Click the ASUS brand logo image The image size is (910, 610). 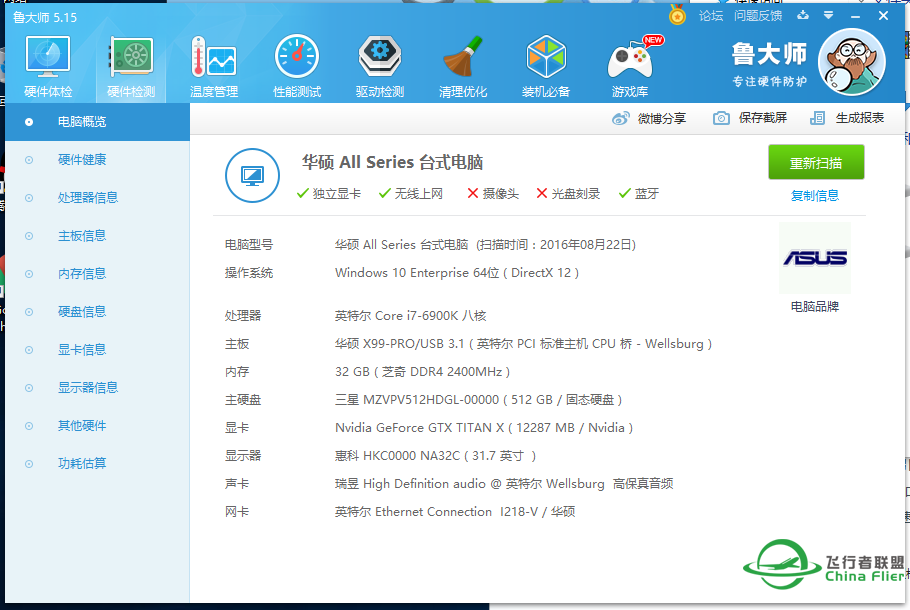pos(814,258)
